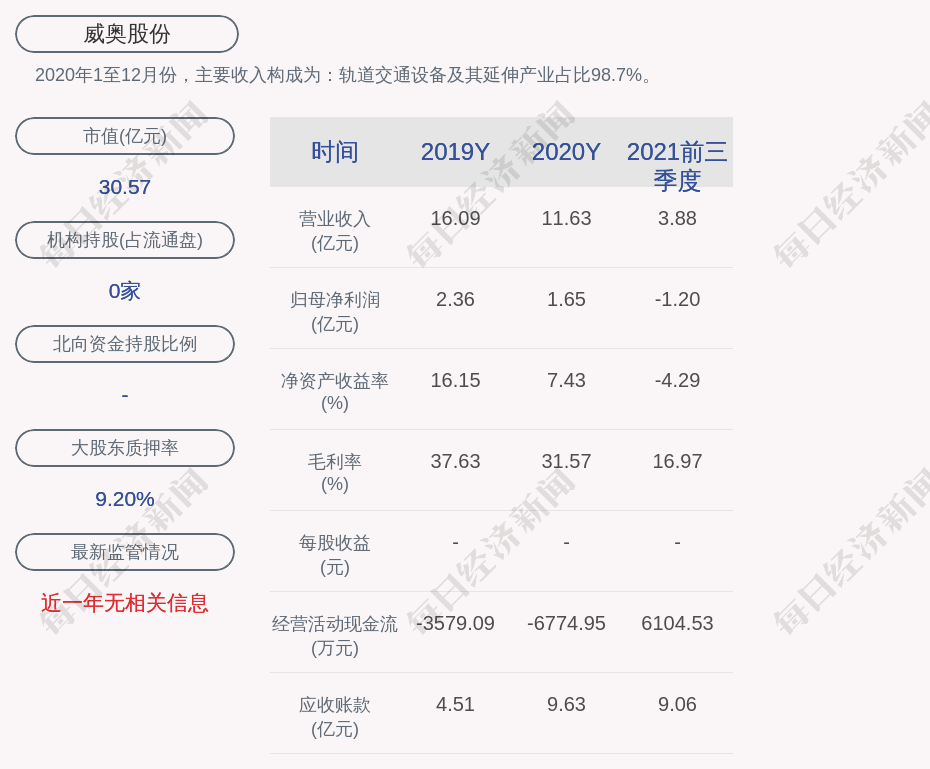This screenshot has height=769, width=930.
Task: Select net profit value -1.20
Action: click(677, 299)
